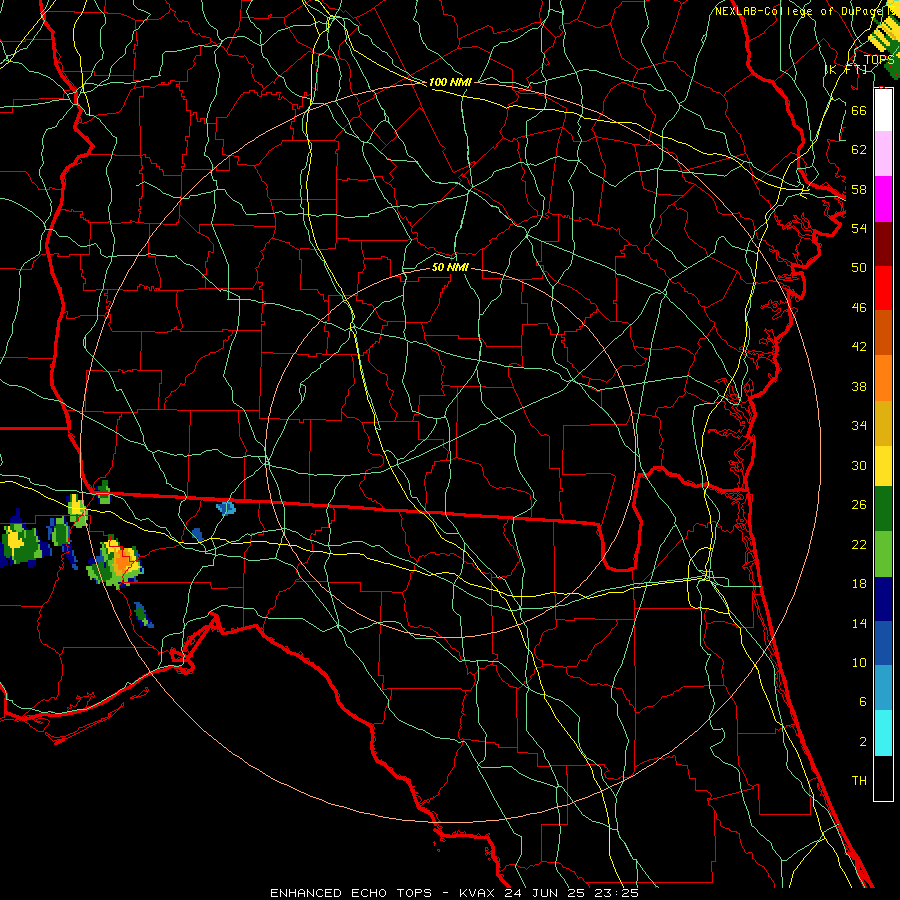
Task: Pick the dark red 54 kft legend swatch
Action: tap(883, 244)
